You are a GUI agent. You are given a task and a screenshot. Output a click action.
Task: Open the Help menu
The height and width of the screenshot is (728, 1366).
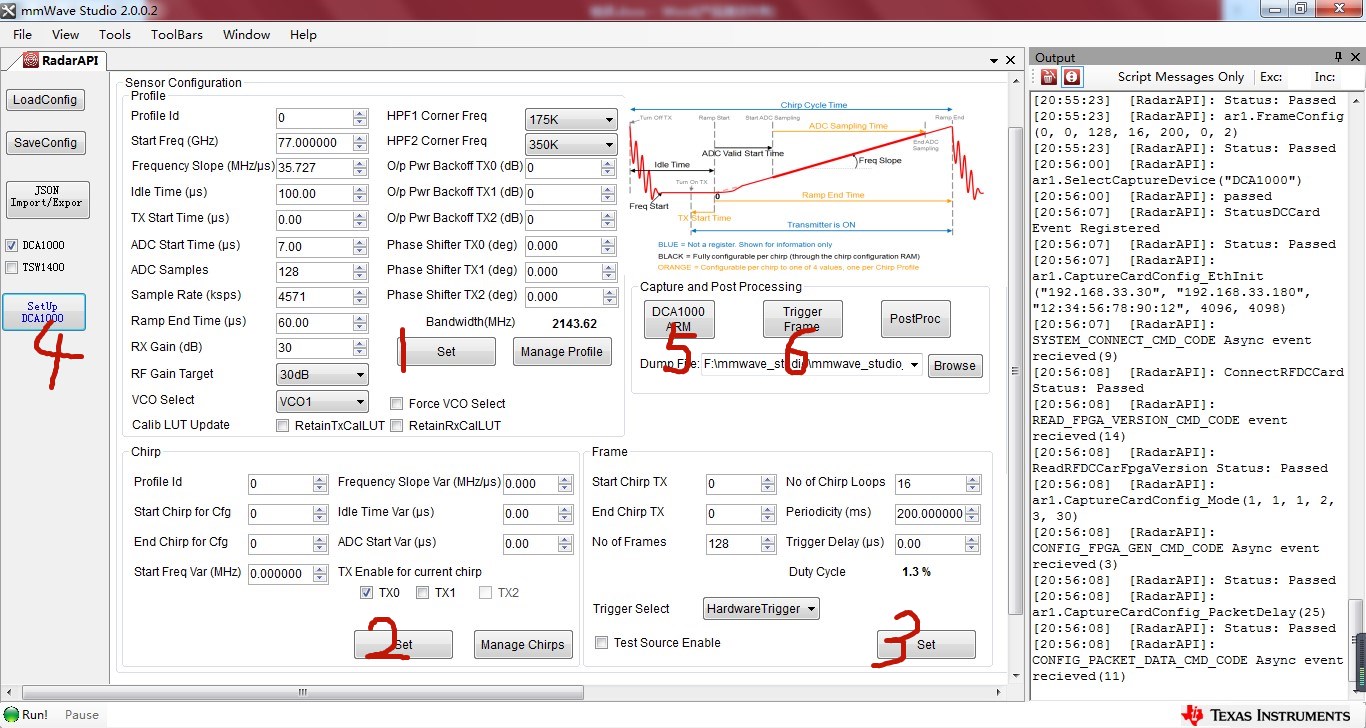(303, 34)
